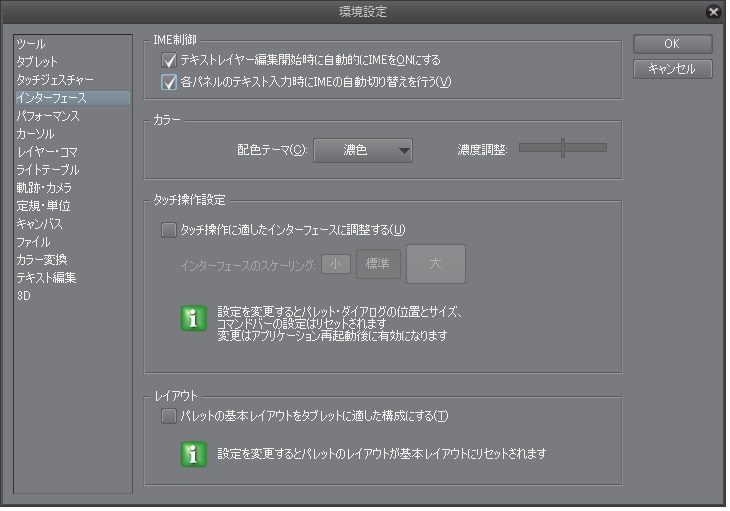Open the 配色テーマ dropdown showing 濃色
The width and height of the screenshot is (730, 511).
tap(363, 150)
